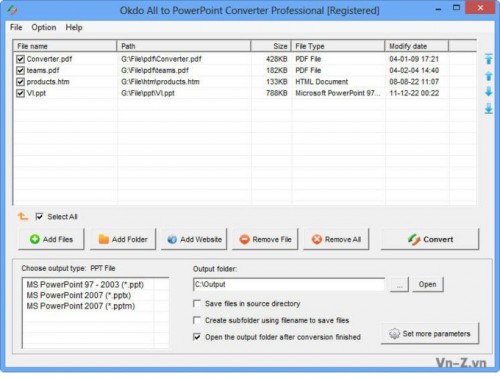Sort by Path column header
Image resolution: width=500 pixels, height=379 pixels.
coord(184,46)
